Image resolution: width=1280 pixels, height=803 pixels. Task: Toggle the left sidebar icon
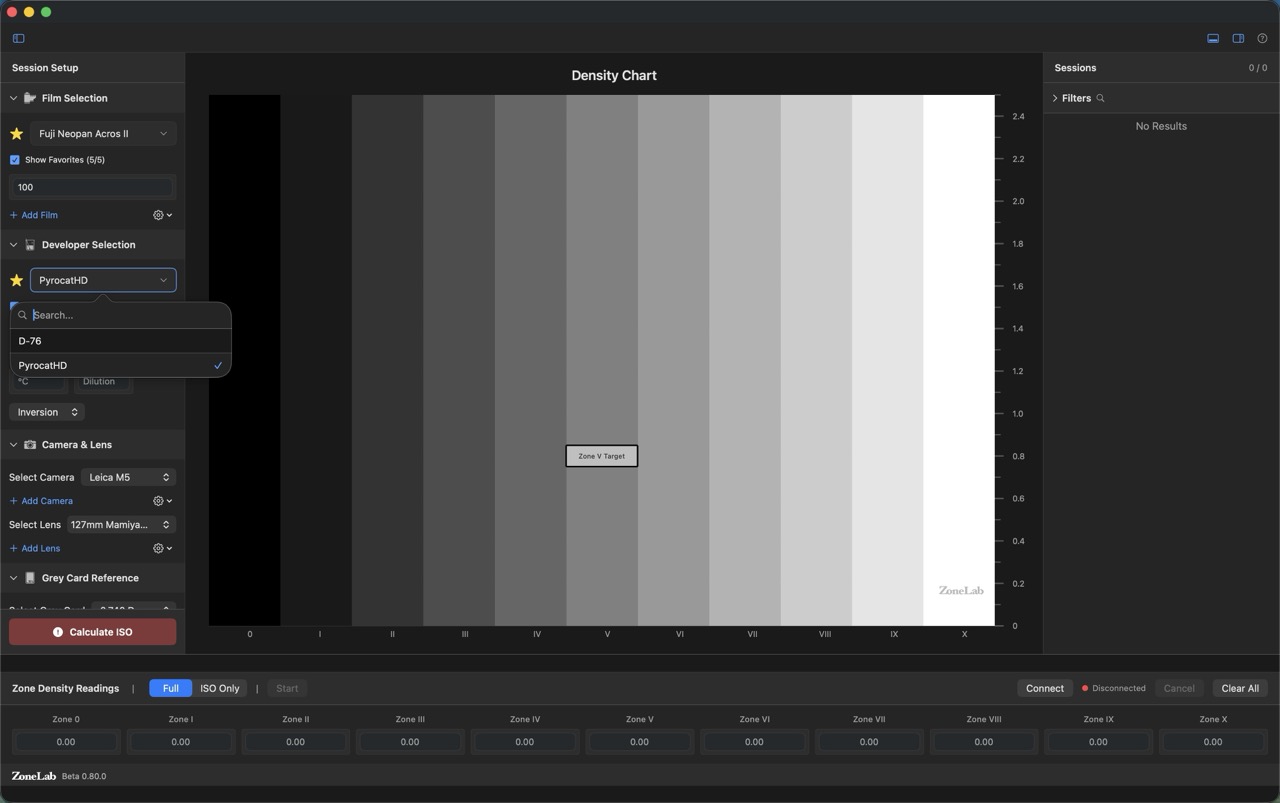18,38
